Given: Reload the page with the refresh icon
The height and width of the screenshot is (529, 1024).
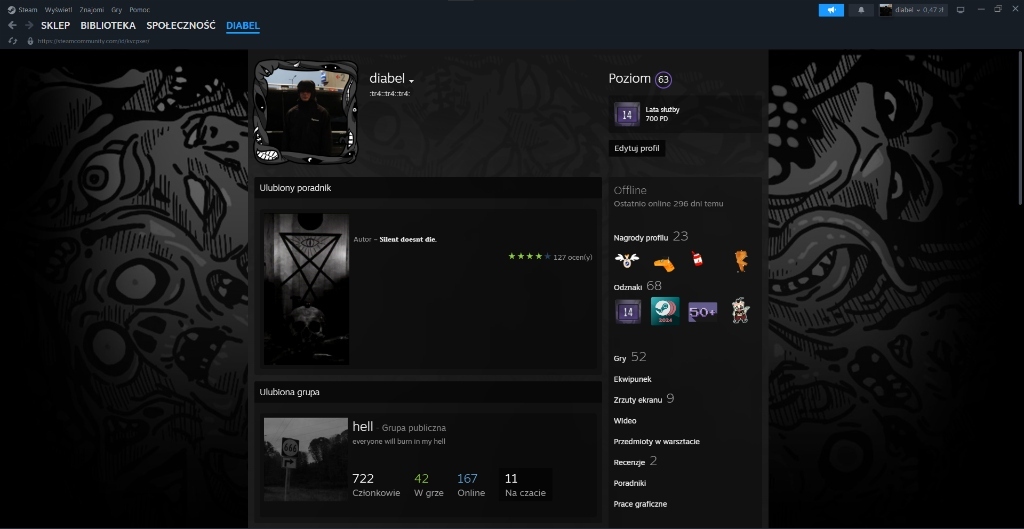Looking at the screenshot, I should 12,41.
